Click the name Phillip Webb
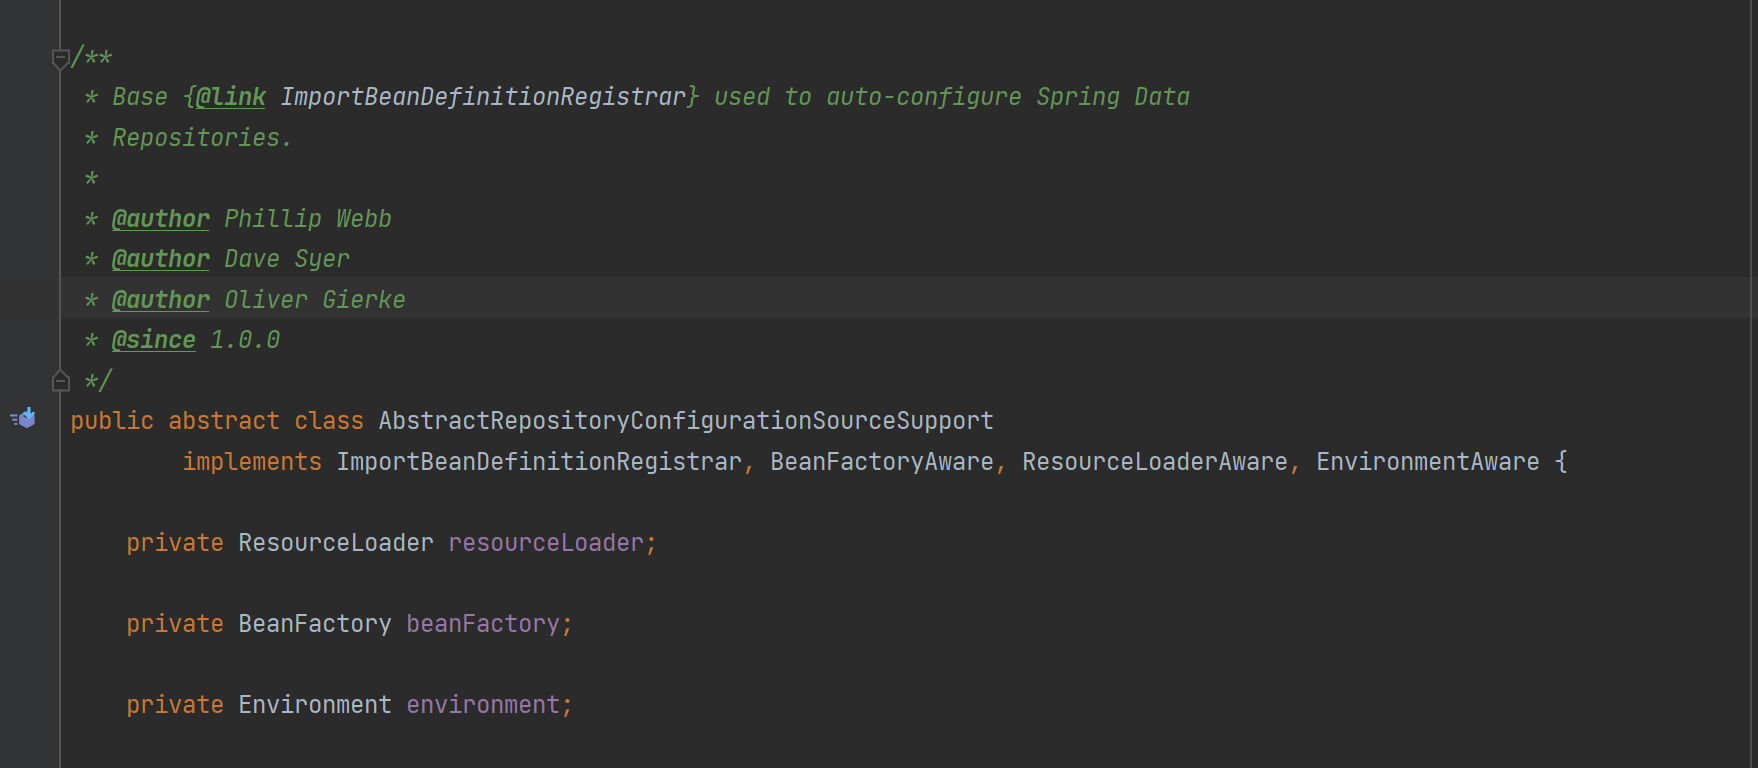 308,219
